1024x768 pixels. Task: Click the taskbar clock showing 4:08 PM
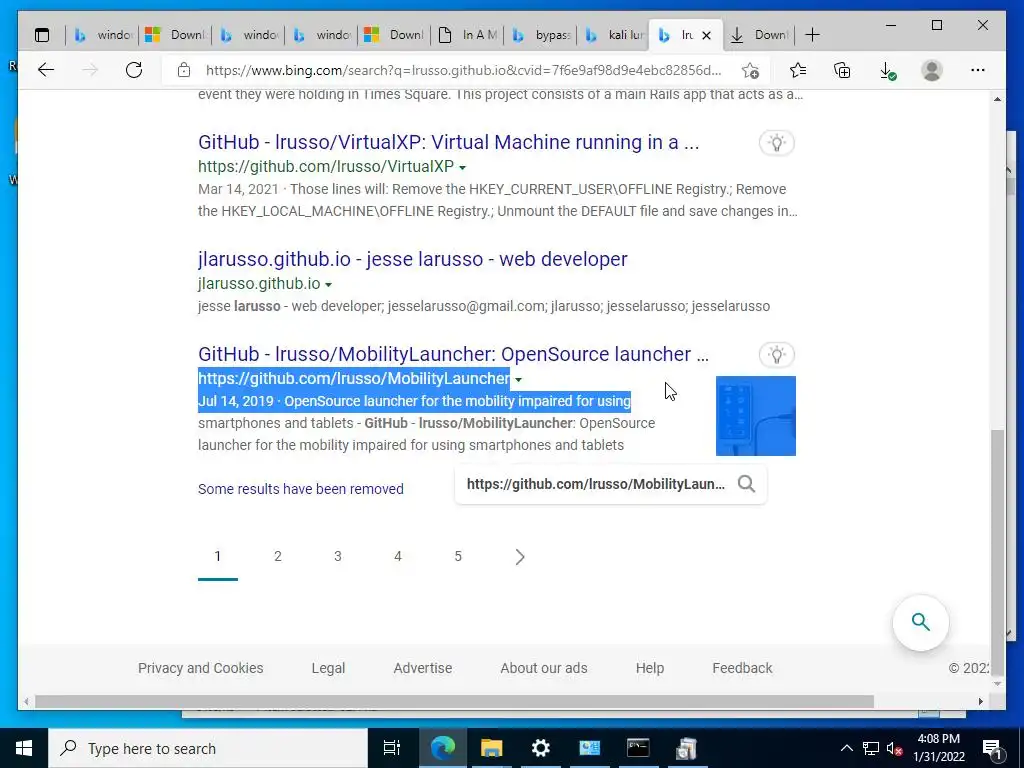click(x=939, y=748)
